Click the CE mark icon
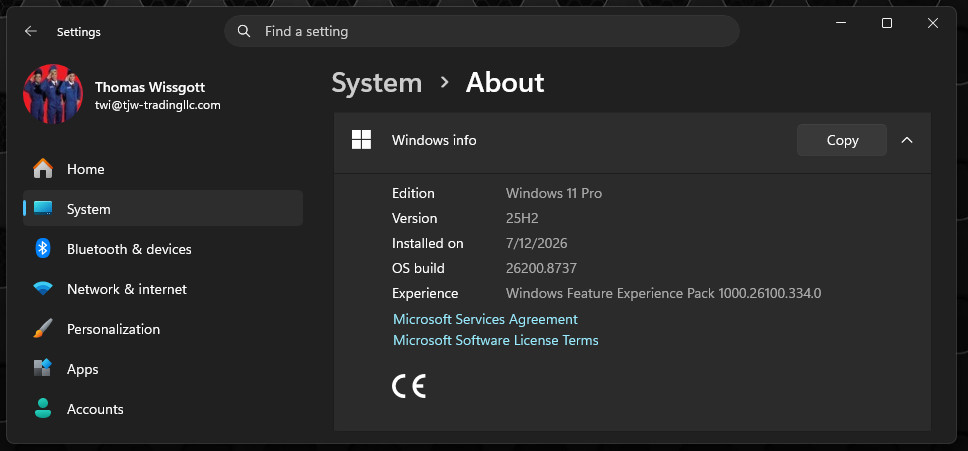The image size is (968, 451). point(409,386)
